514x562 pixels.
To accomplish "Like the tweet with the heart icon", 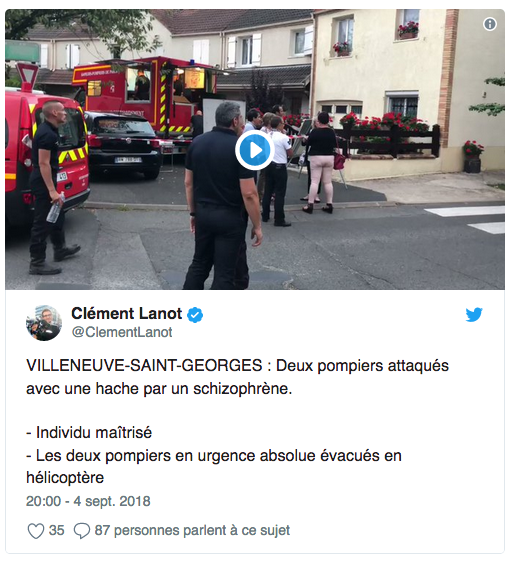I will (x=36, y=530).
